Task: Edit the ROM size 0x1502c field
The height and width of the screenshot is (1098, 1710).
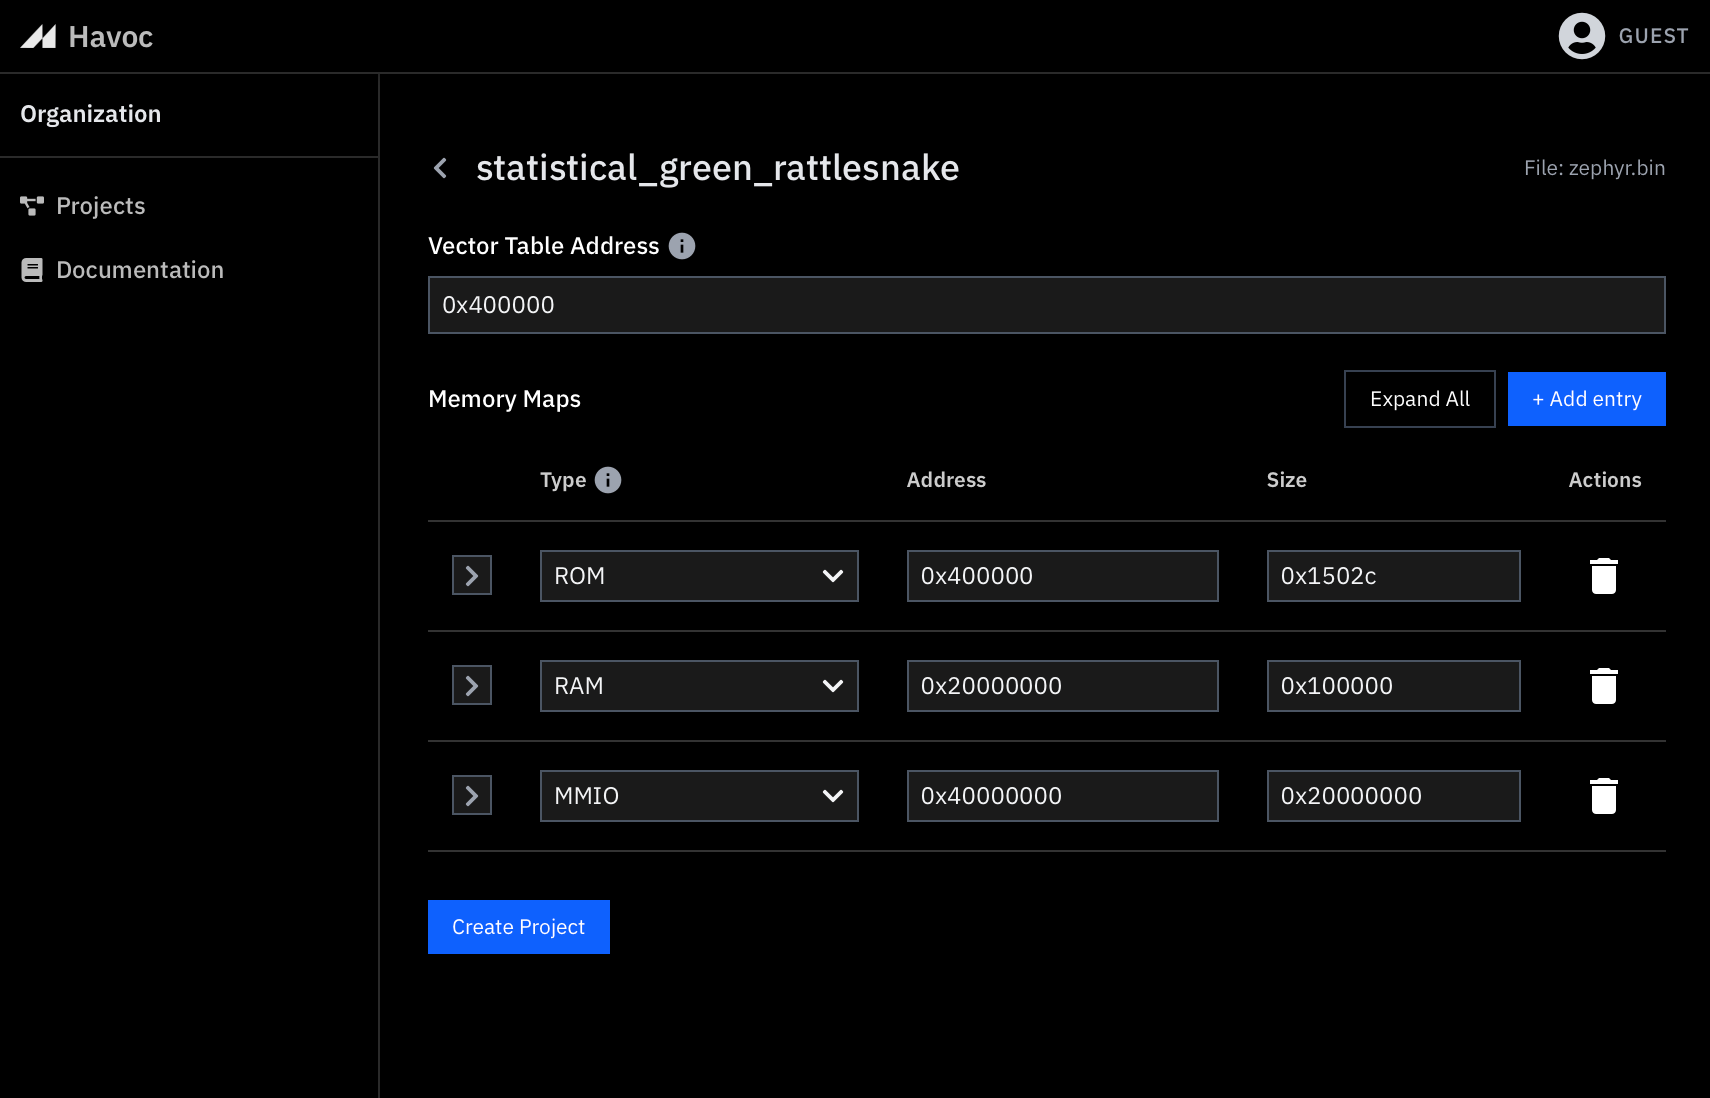Action: pyautogui.click(x=1393, y=576)
